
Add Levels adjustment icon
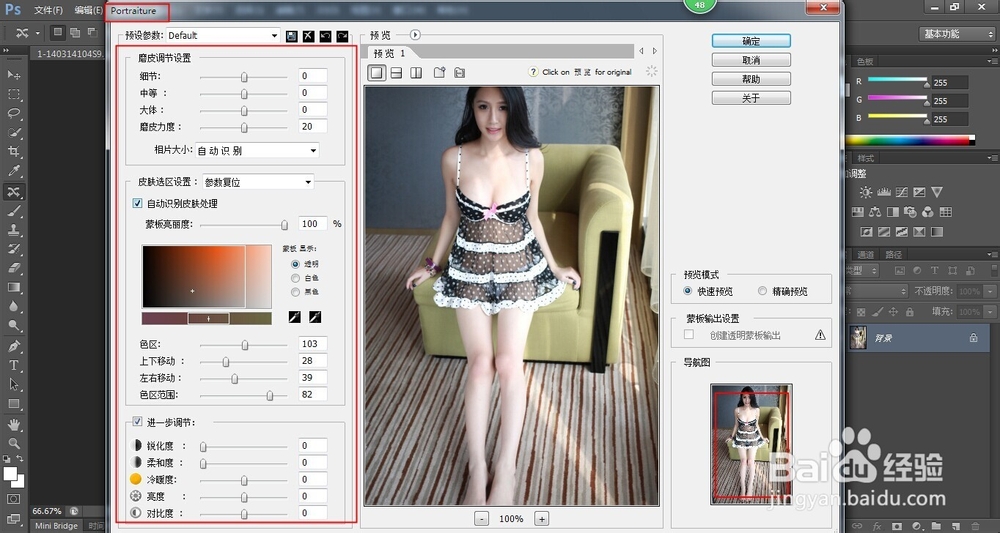[x=883, y=192]
